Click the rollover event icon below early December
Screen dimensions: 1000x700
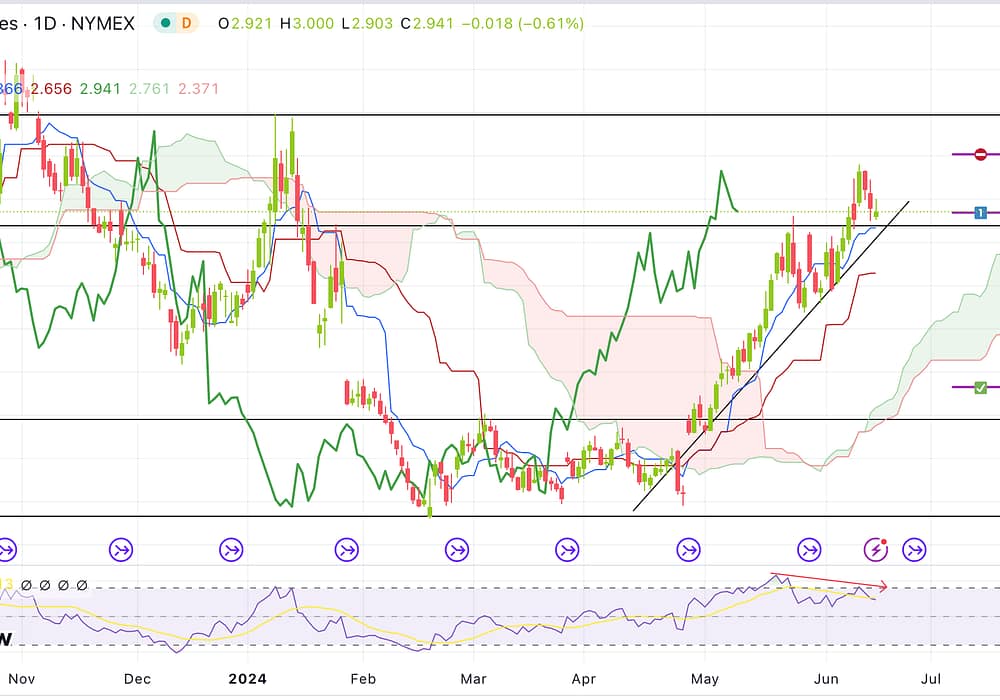tap(121, 549)
